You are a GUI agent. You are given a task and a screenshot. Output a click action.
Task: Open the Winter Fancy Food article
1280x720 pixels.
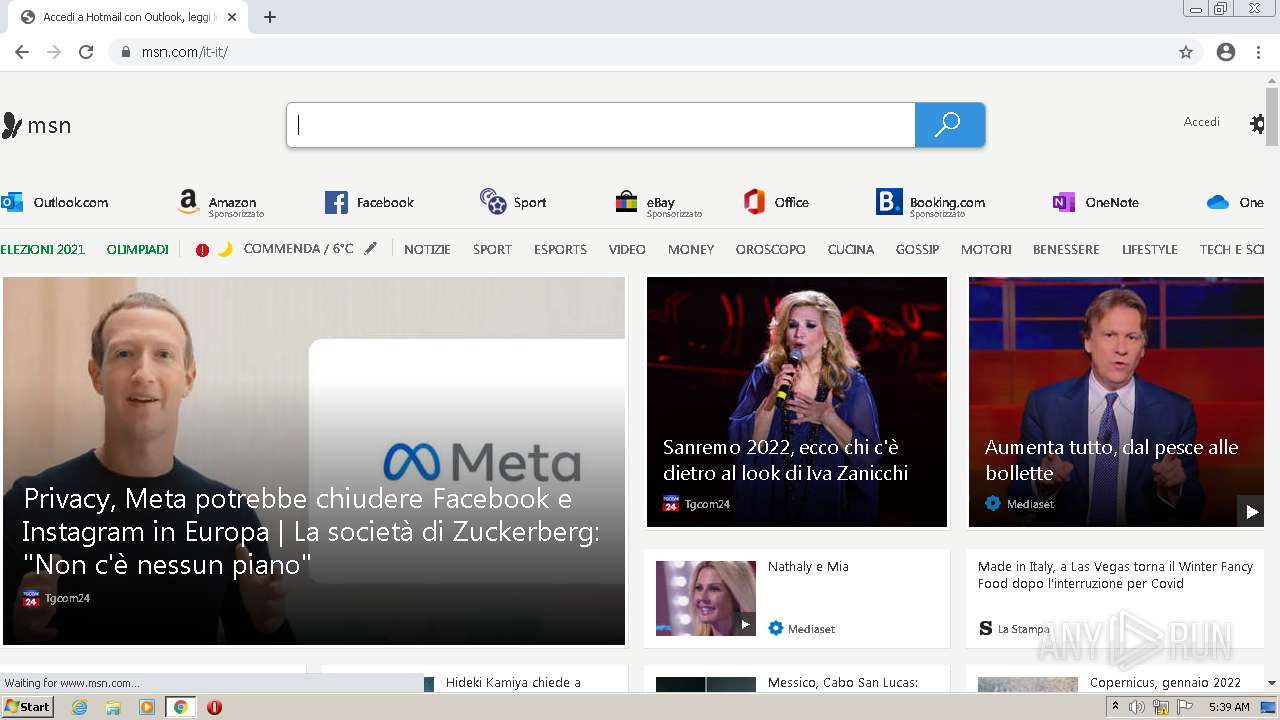point(1115,575)
